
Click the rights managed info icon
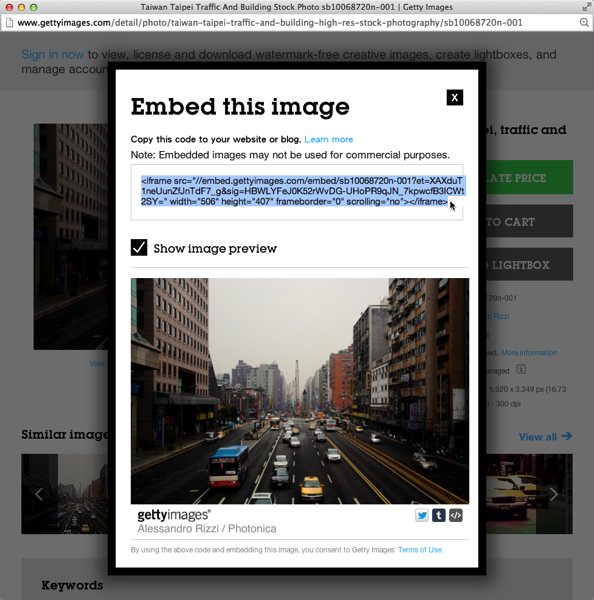tap(521, 369)
